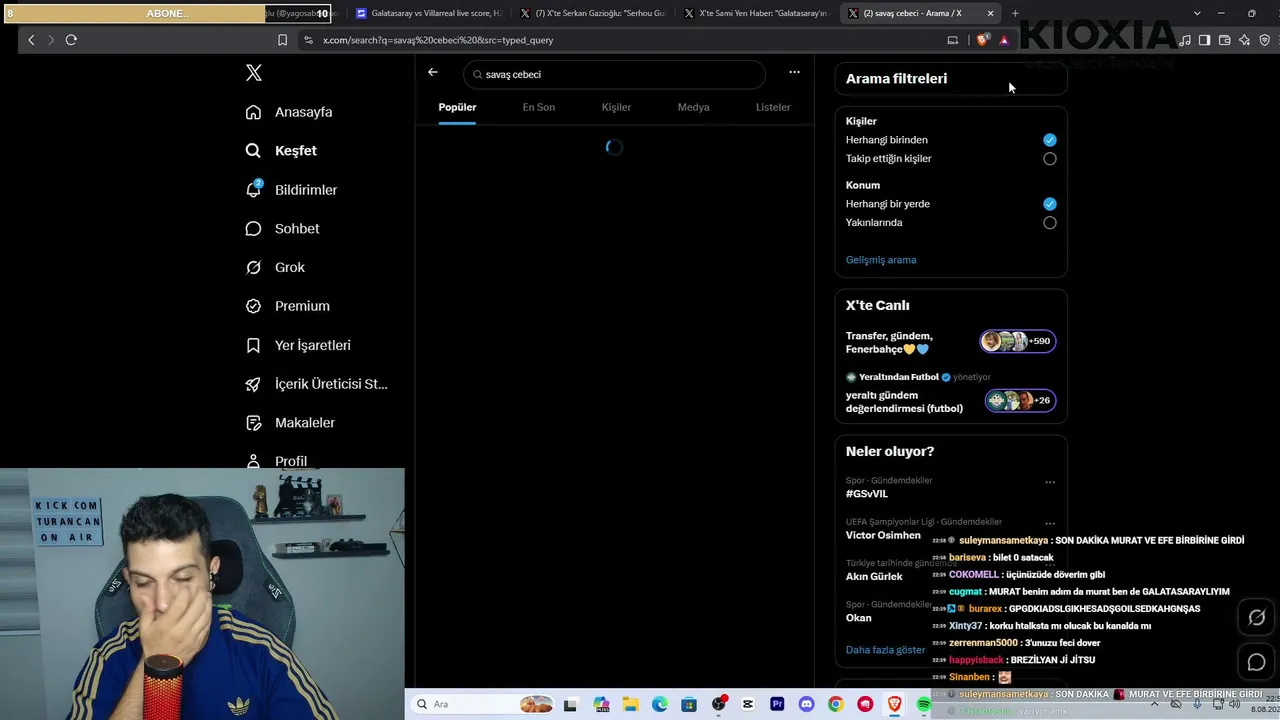Image resolution: width=1280 pixels, height=720 pixels.
Task: Reload the page
Action: click(71, 40)
